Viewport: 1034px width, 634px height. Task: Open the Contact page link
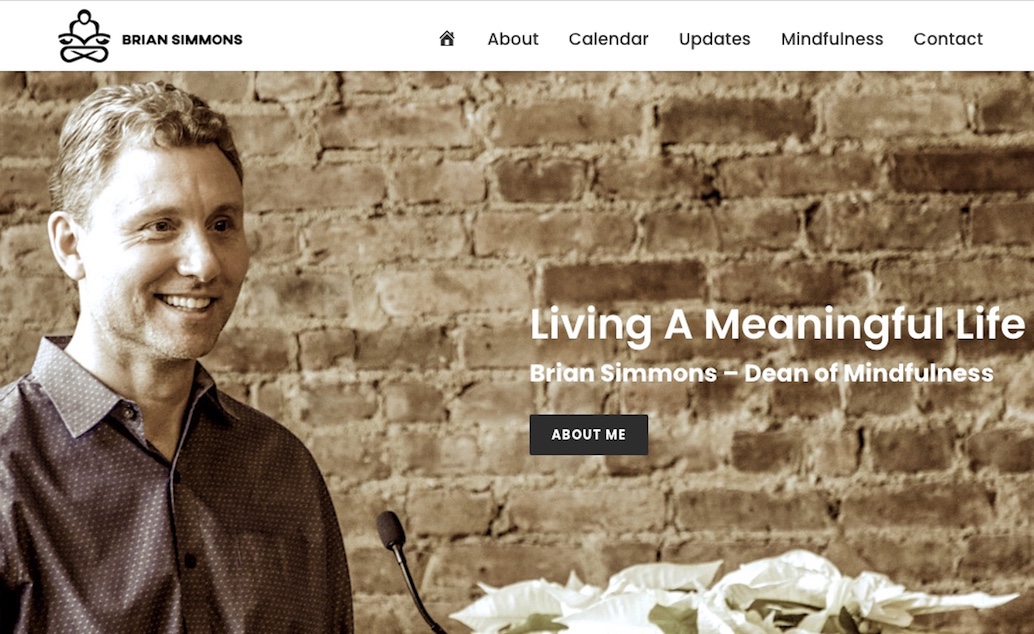pos(948,39)
